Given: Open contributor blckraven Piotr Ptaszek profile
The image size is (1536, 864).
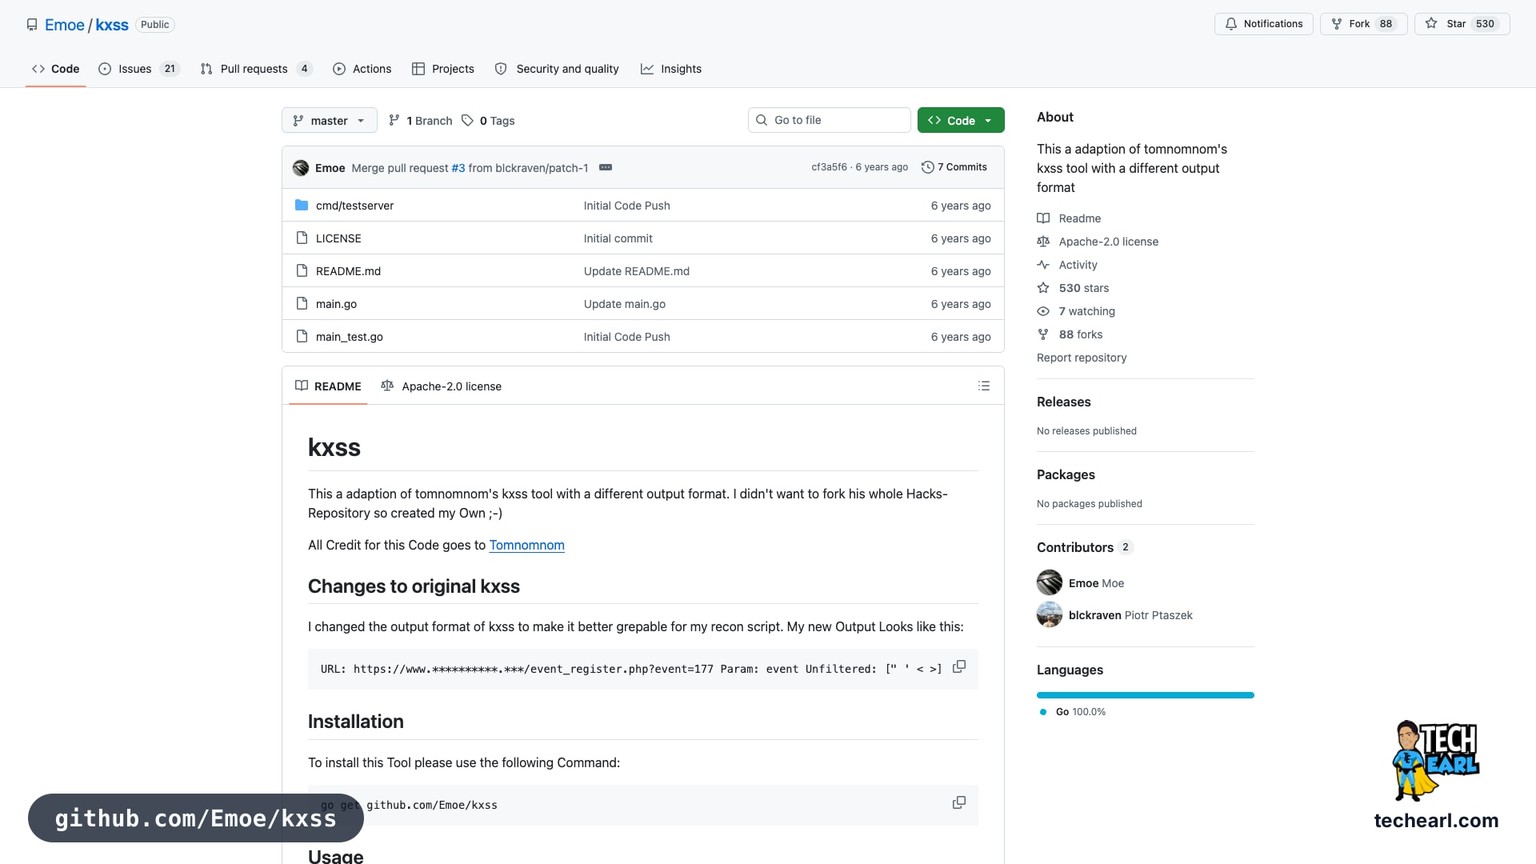Looking at the screenshot, I should [x=1130, y=615].
